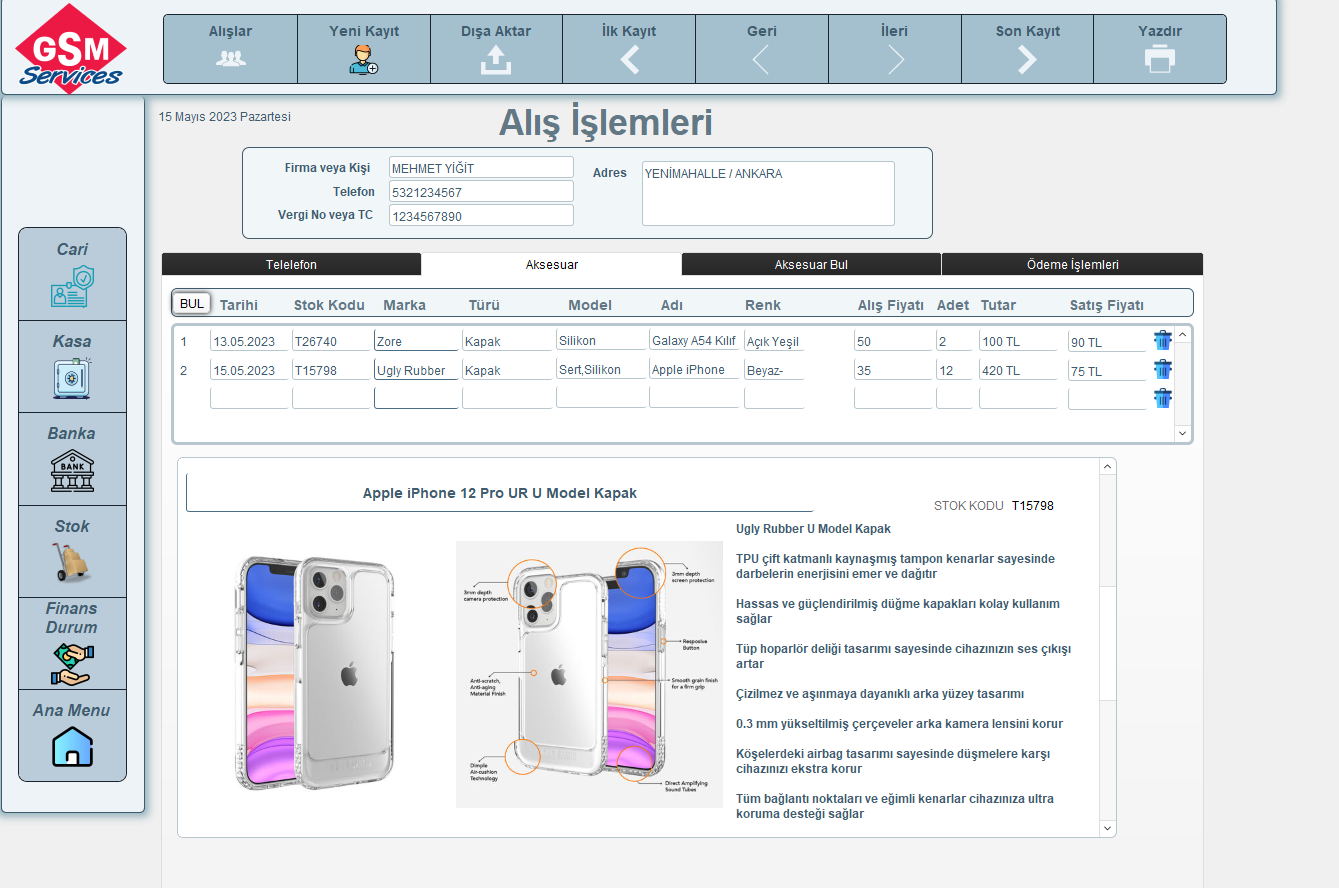Click the Sert,Silikon model field

click(601, 370)
